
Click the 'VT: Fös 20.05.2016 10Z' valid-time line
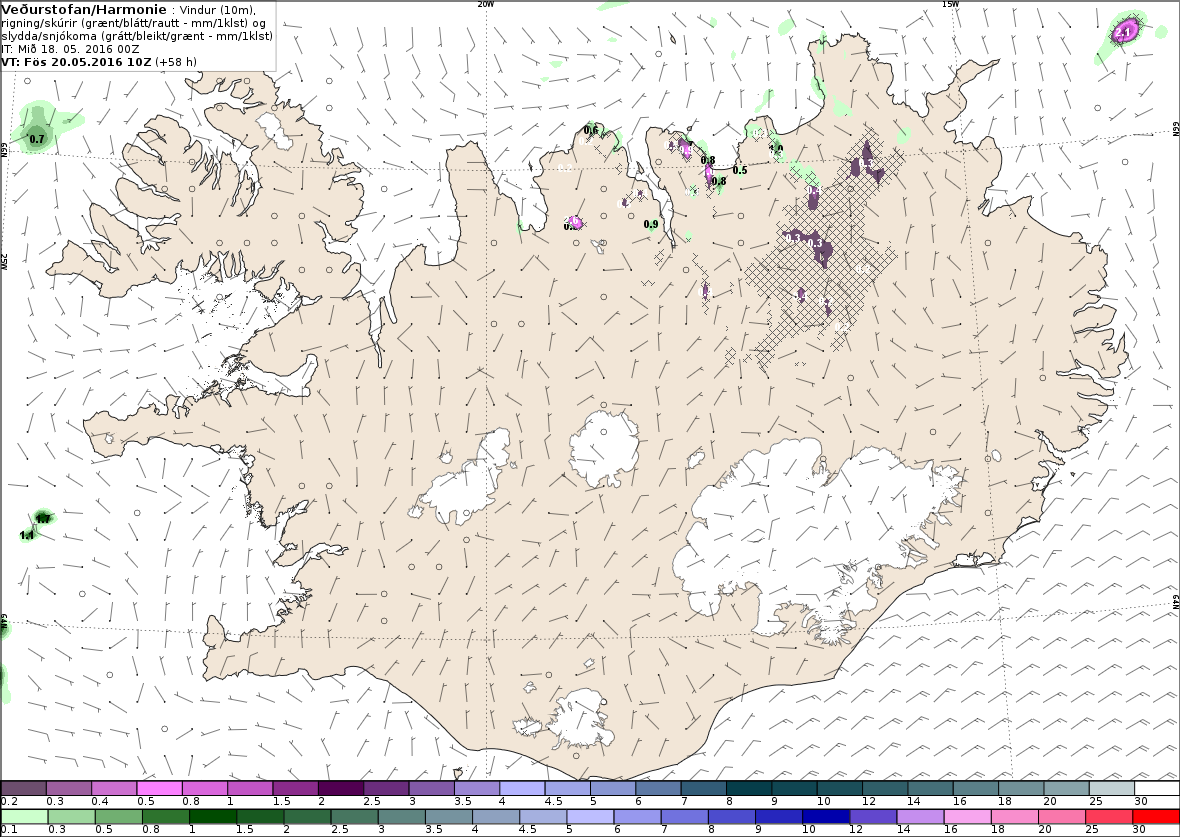coord(77,62)
